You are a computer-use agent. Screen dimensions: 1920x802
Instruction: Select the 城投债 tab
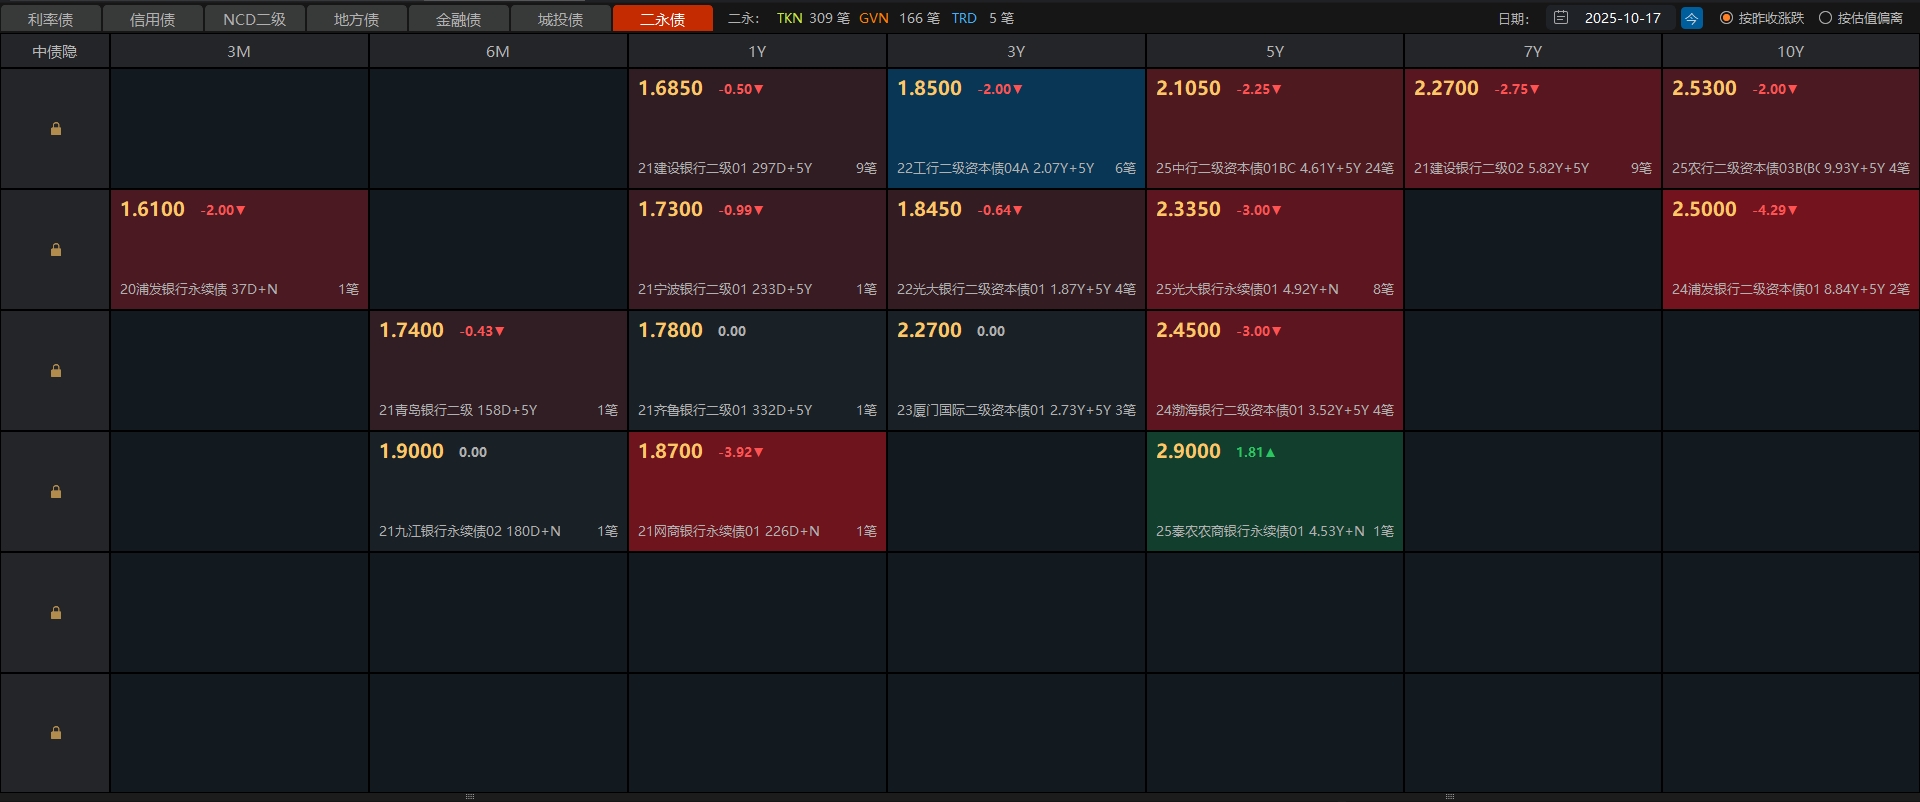tap(560, 19)
